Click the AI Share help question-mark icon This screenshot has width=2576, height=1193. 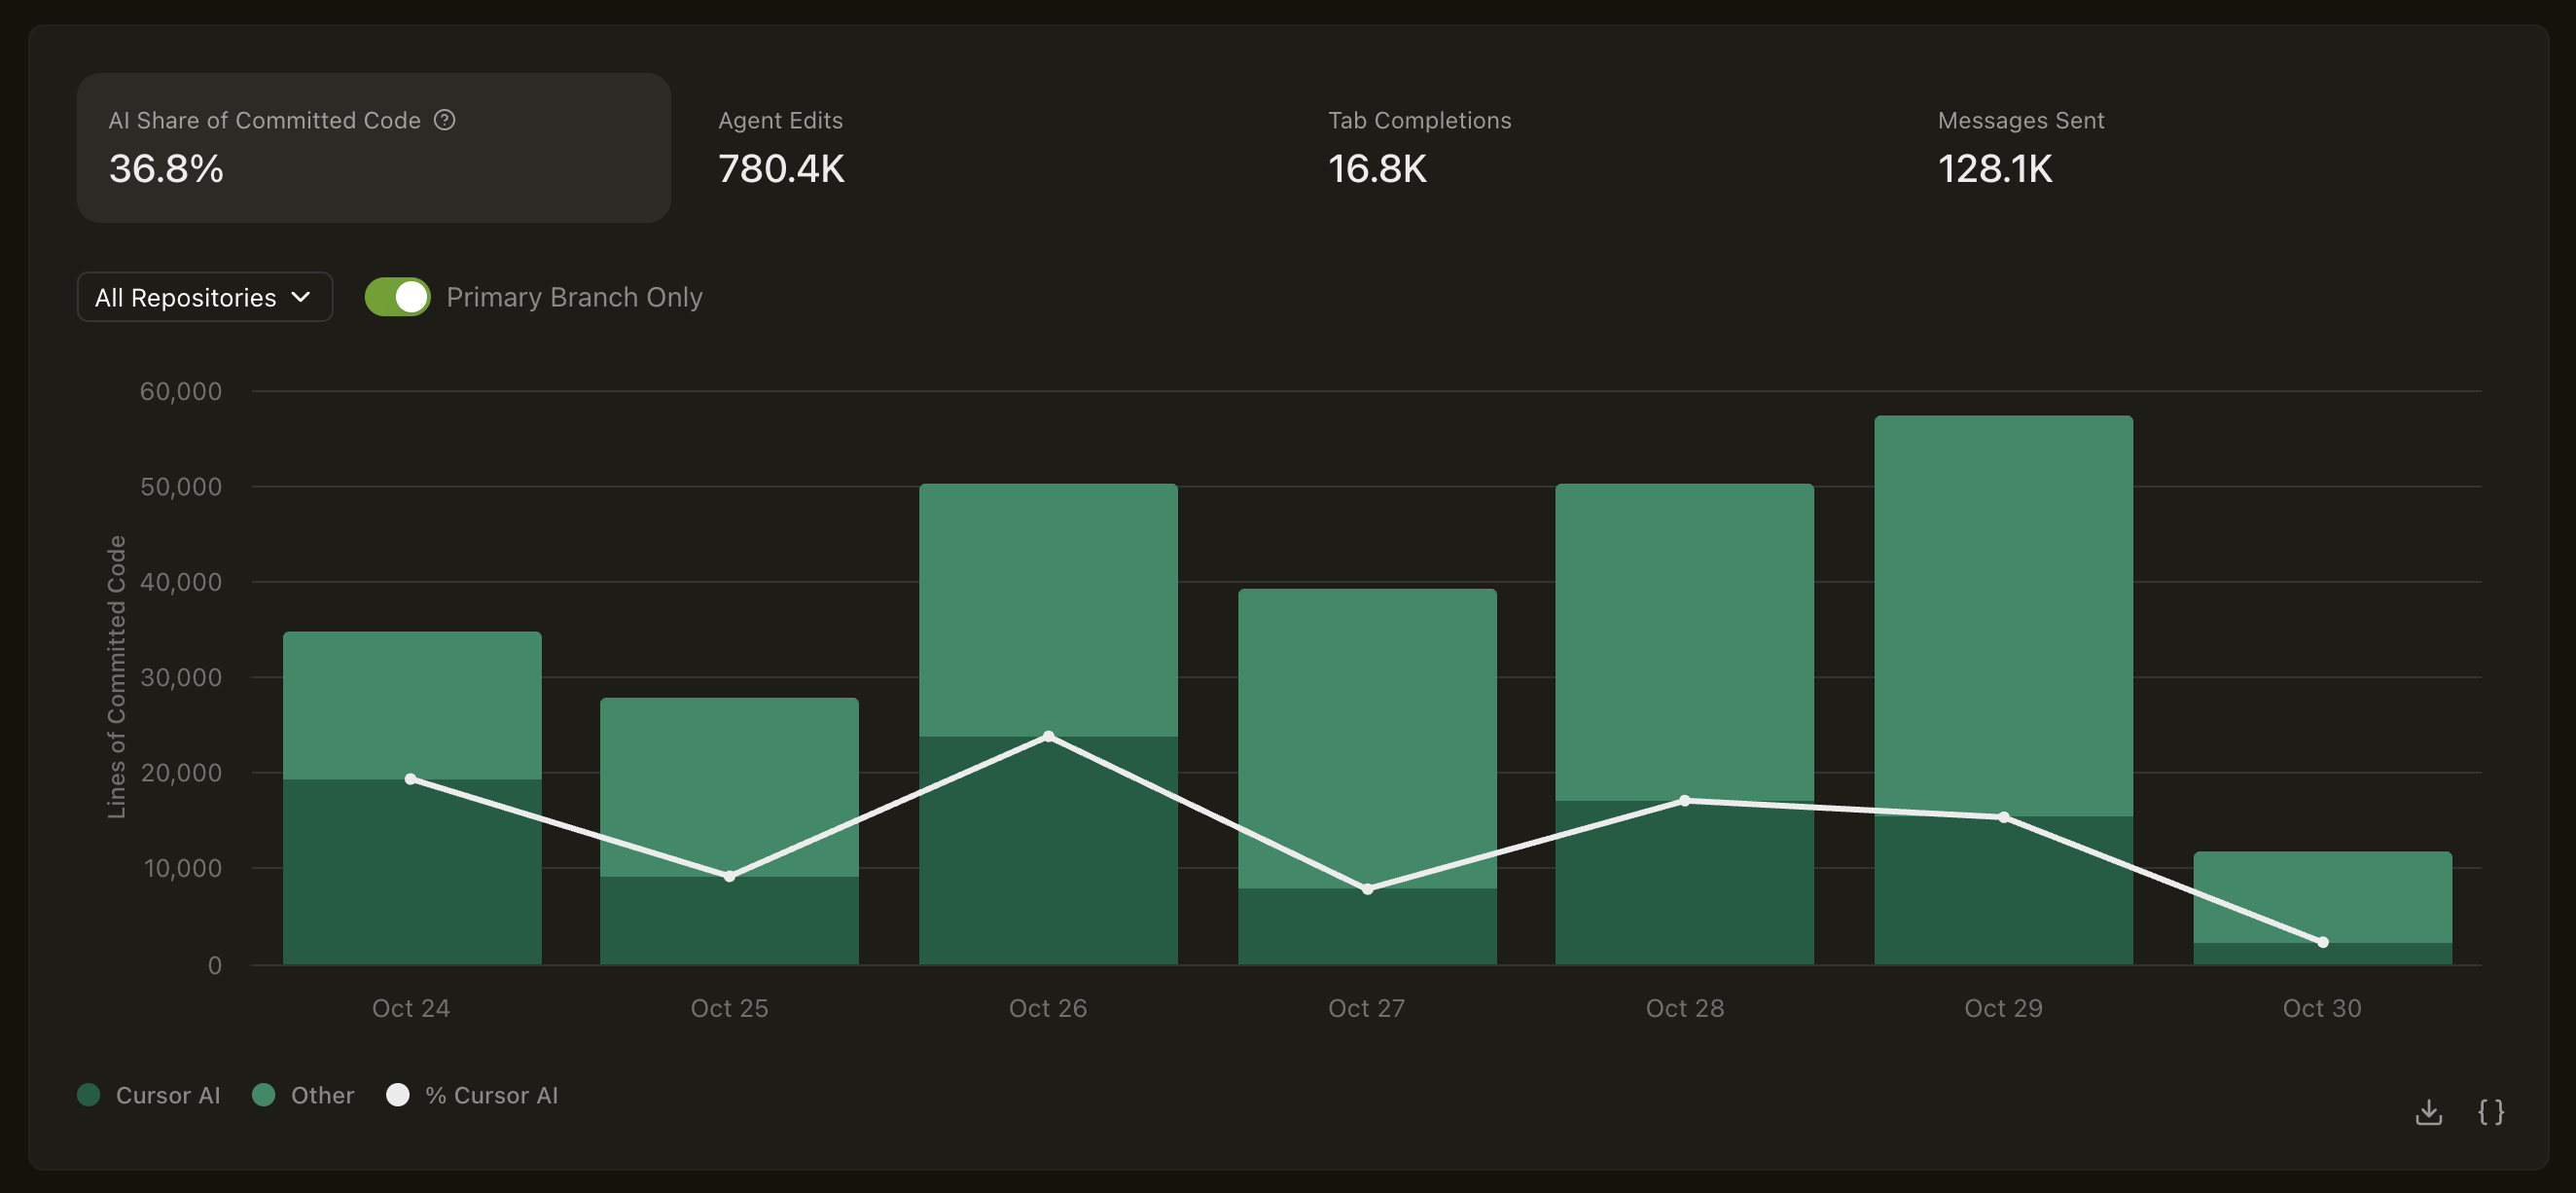[445, 120]
